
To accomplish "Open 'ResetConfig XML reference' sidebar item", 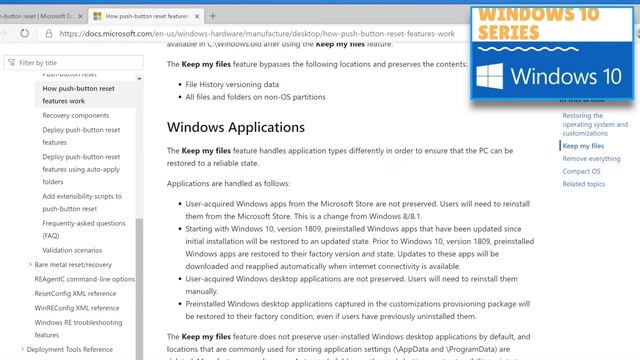I will pos(76,293).
